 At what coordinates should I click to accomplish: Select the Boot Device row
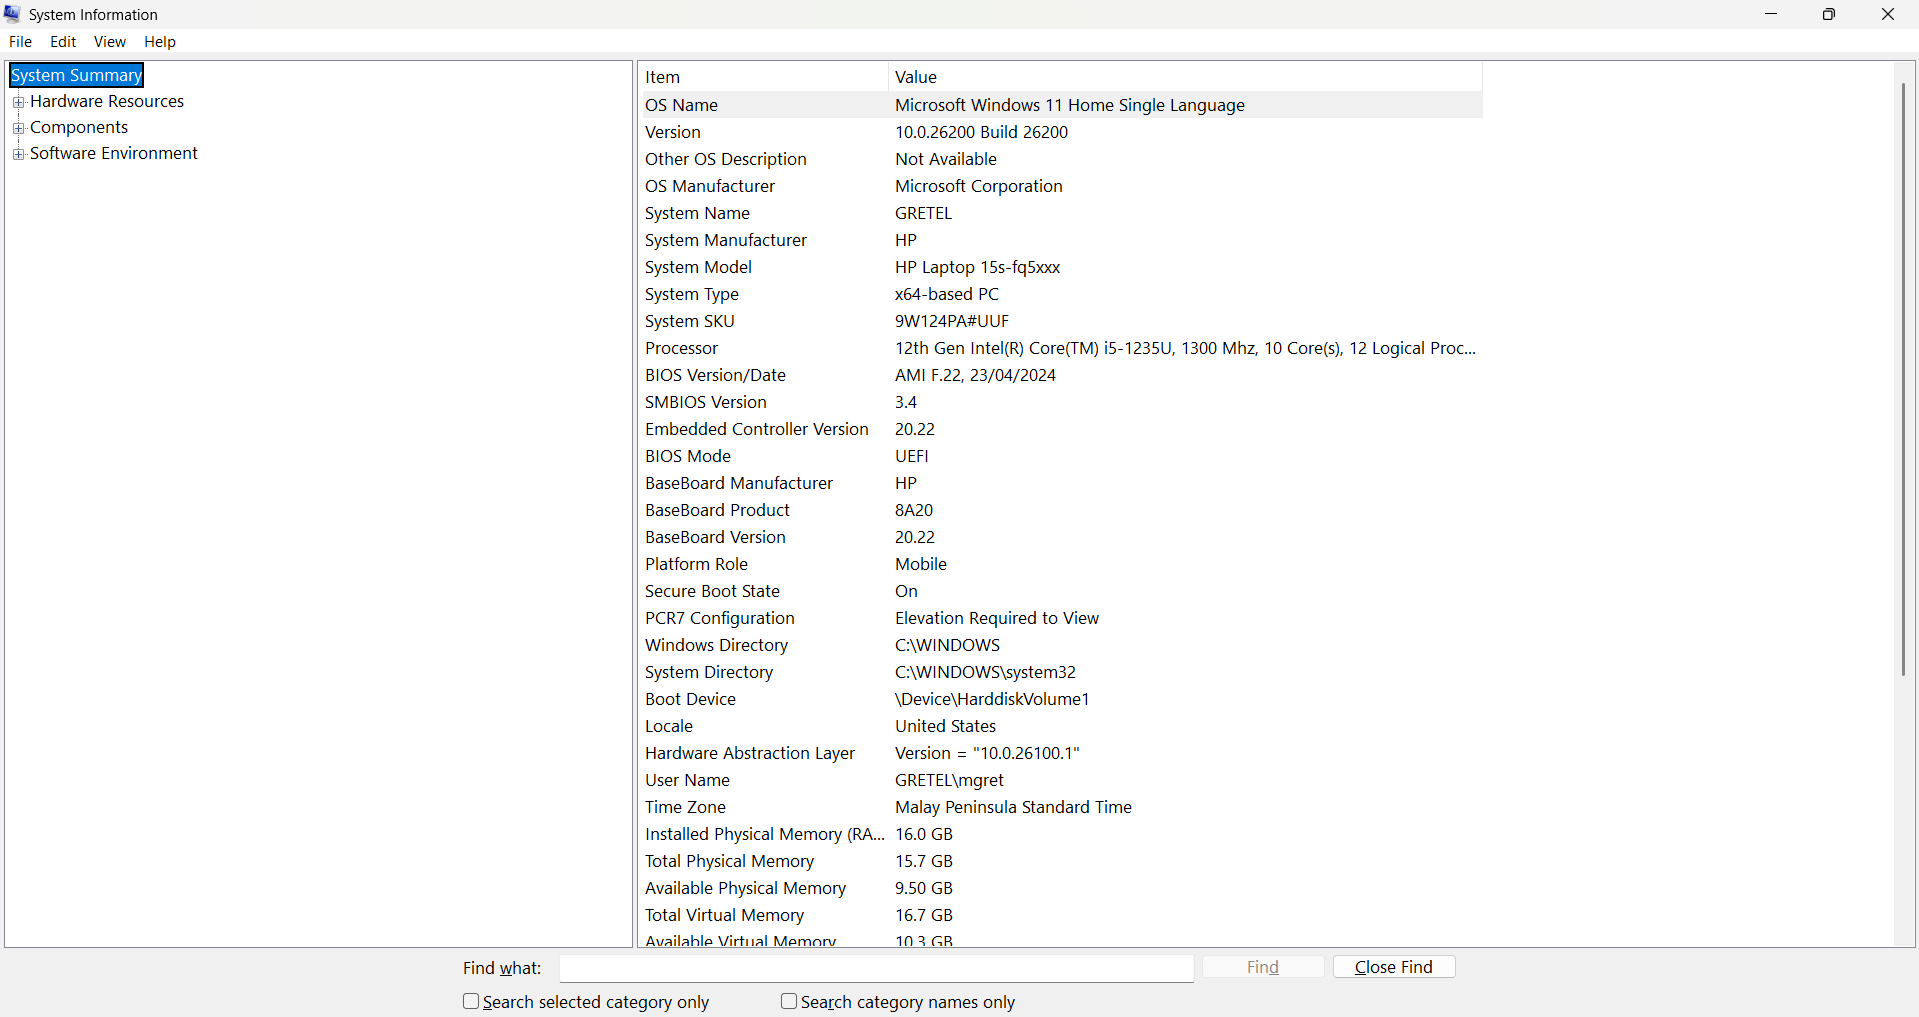[1060, 699]
